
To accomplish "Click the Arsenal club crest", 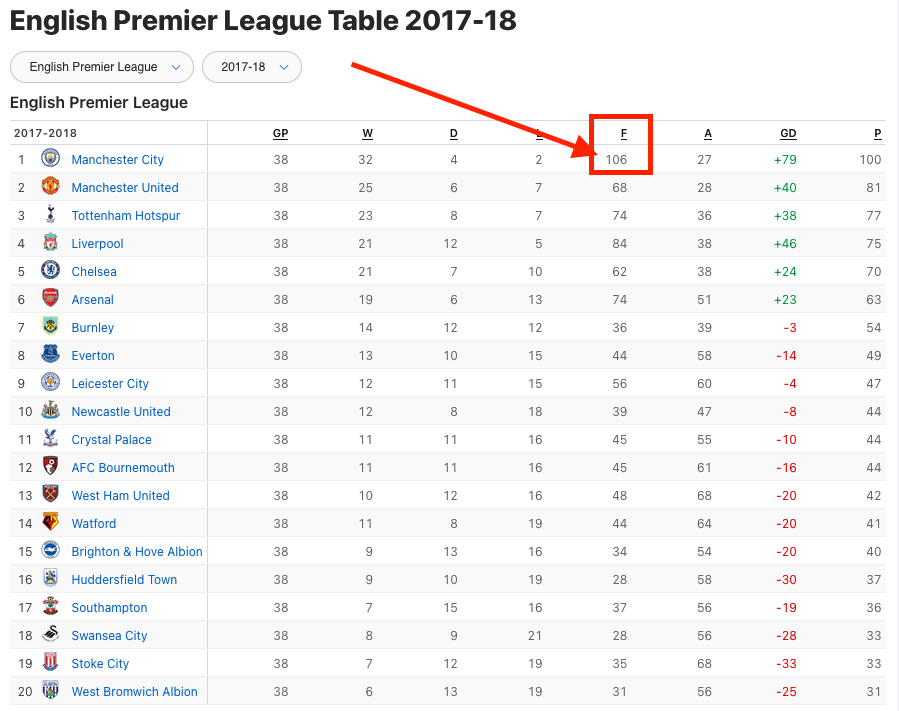I will (50, 299).
